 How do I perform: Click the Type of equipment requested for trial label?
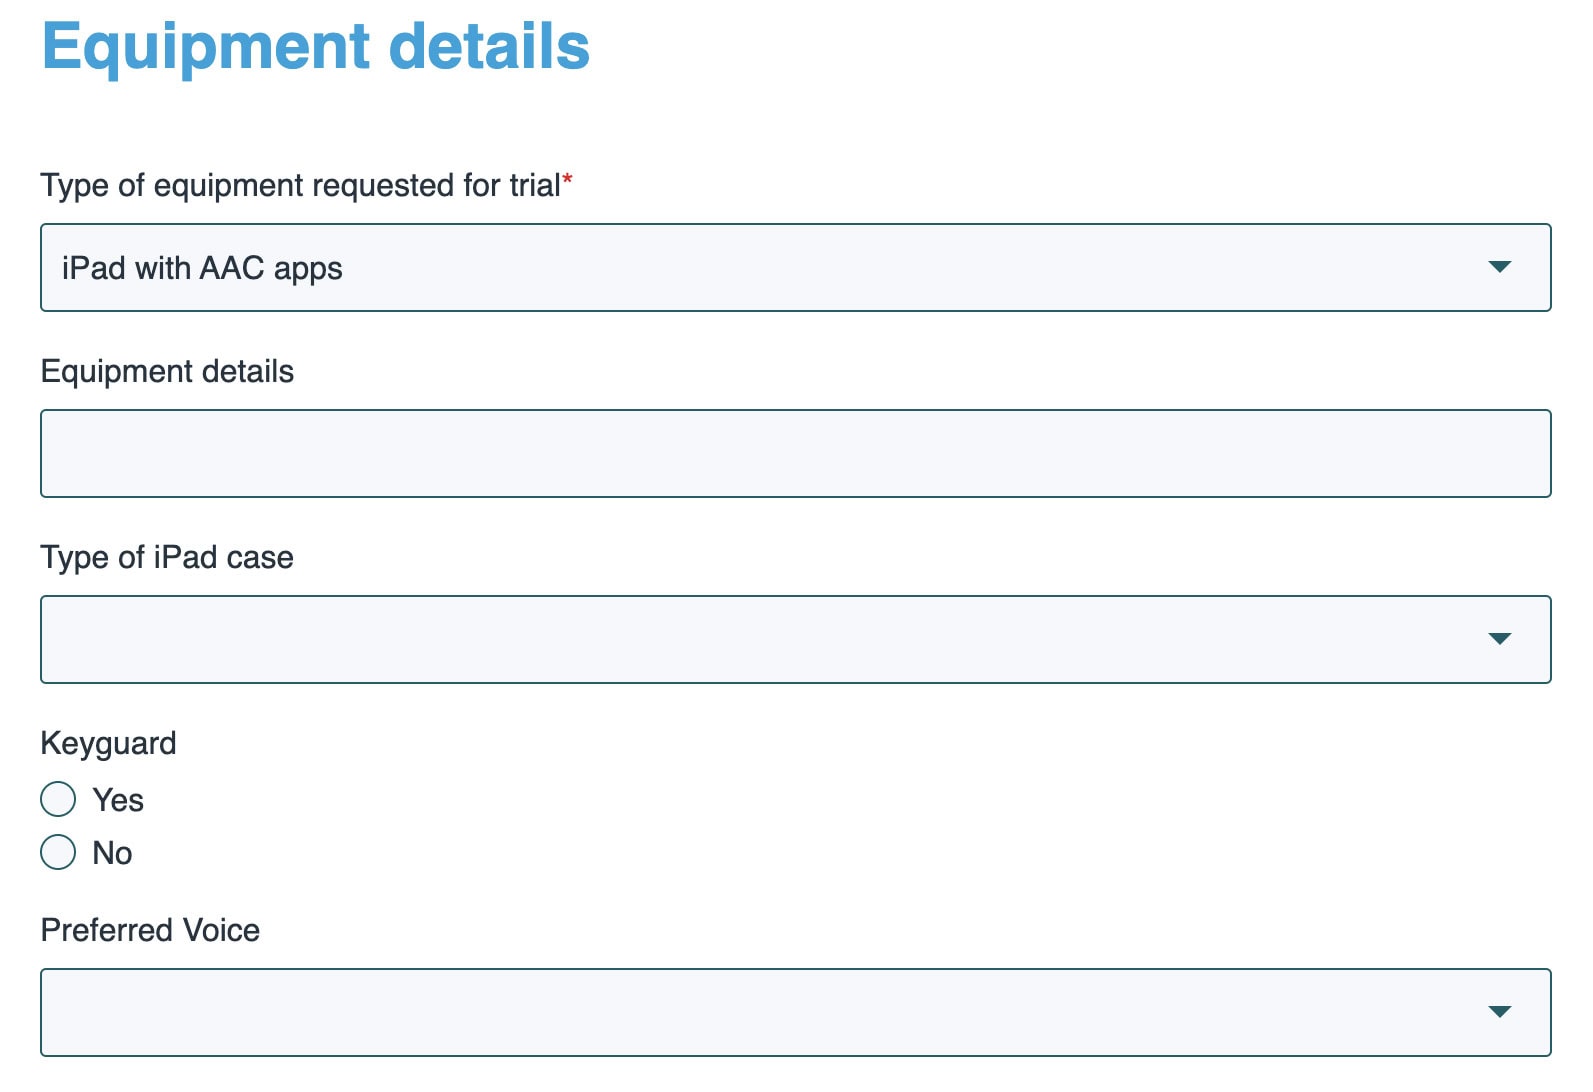298,185
